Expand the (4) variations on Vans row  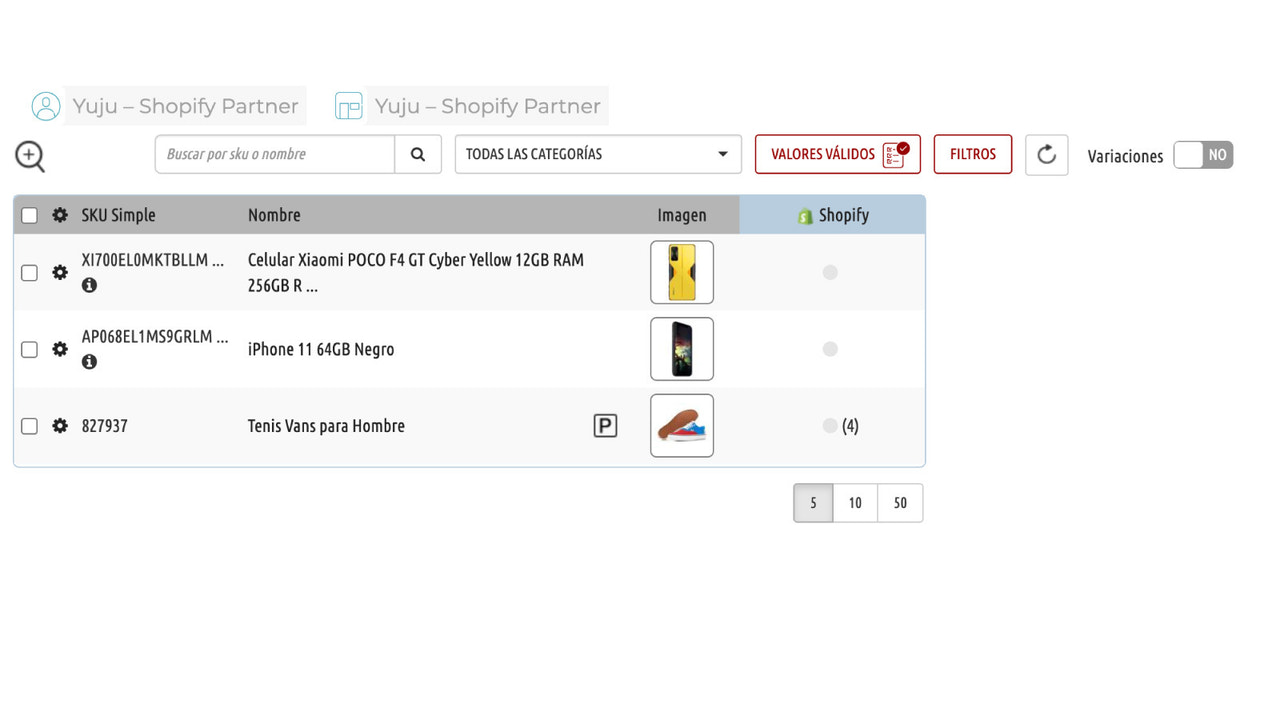849,425
